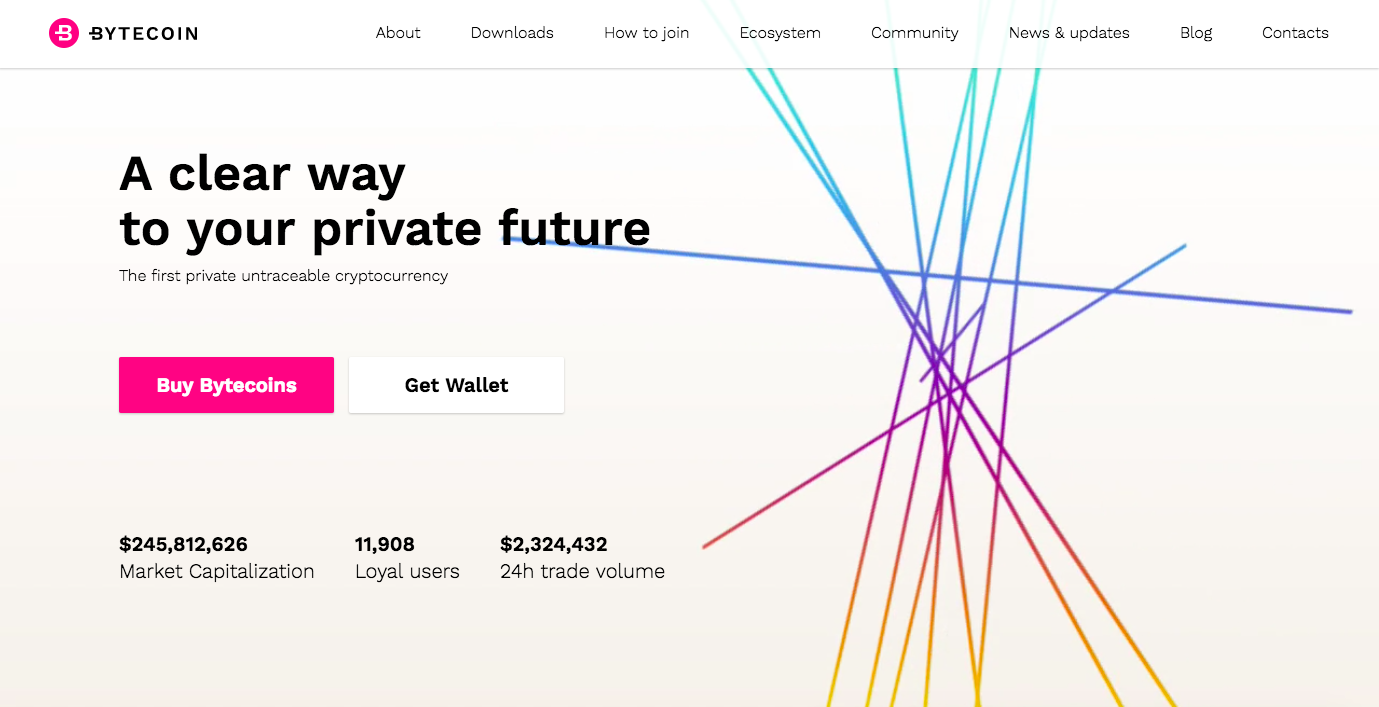Open the About menu item
The height and width of the screenshot is (707, 1379).
[x=398, y=33]
